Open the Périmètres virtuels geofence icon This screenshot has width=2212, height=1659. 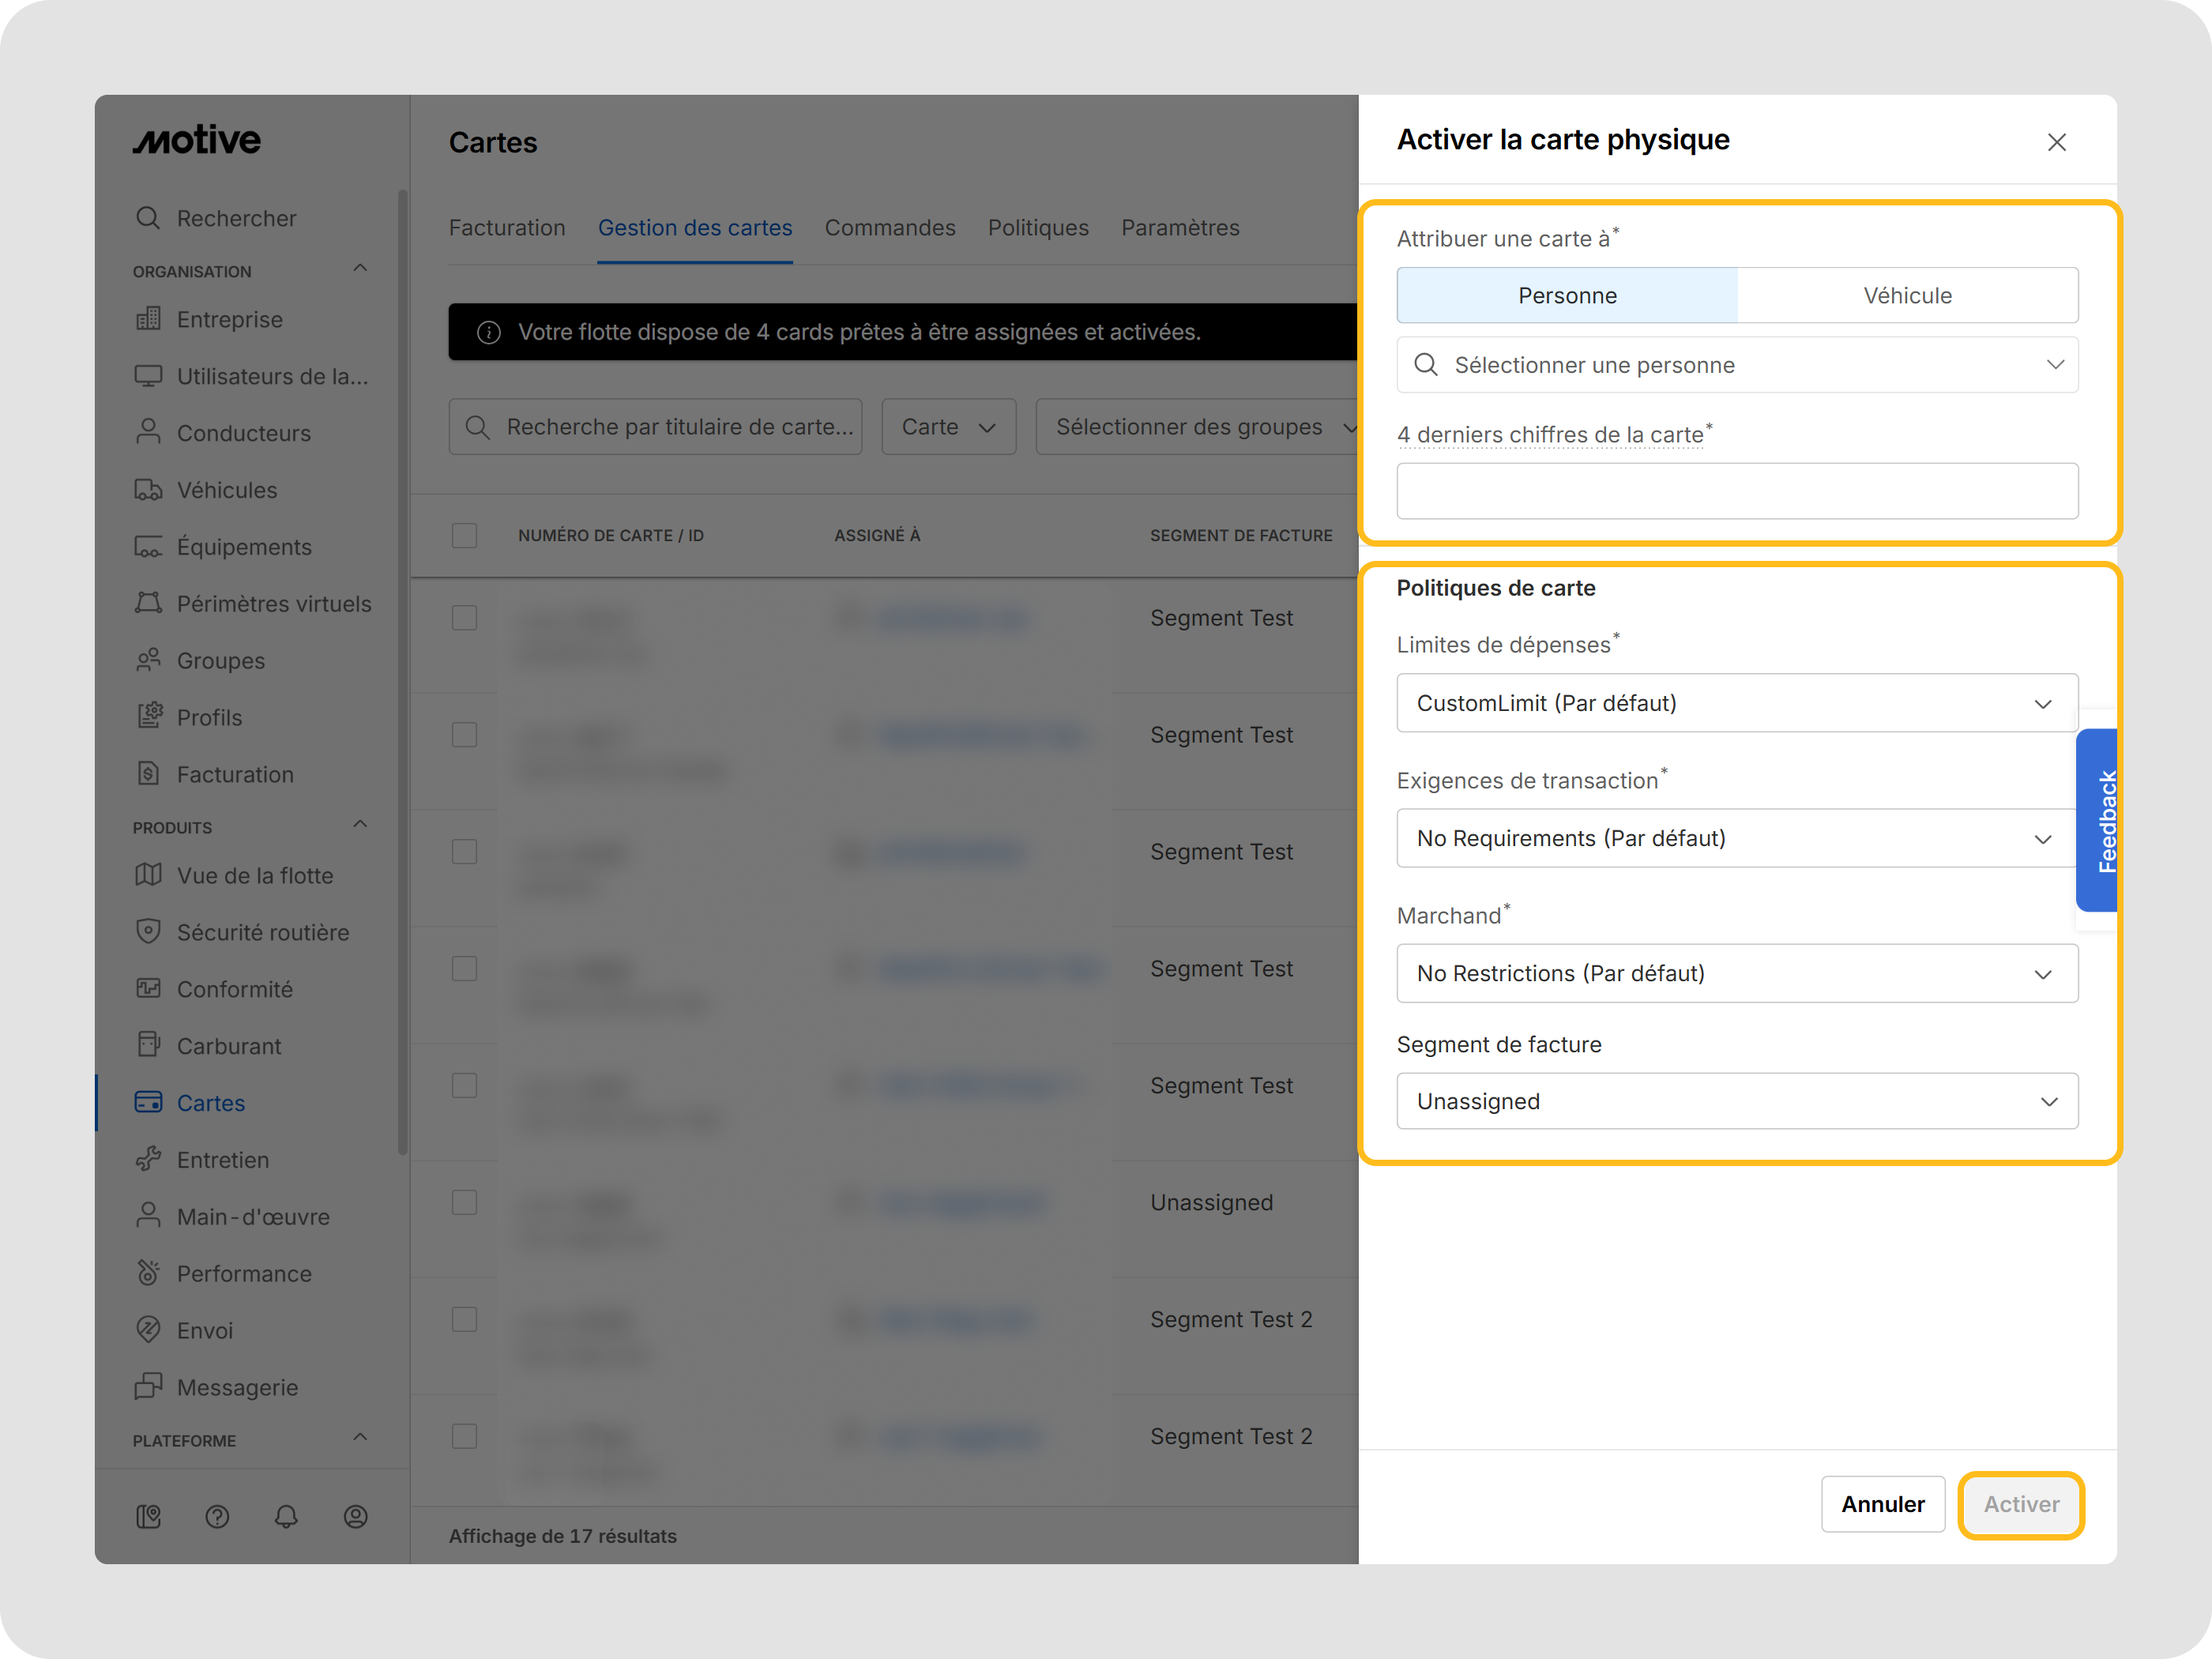pos(148,603)
